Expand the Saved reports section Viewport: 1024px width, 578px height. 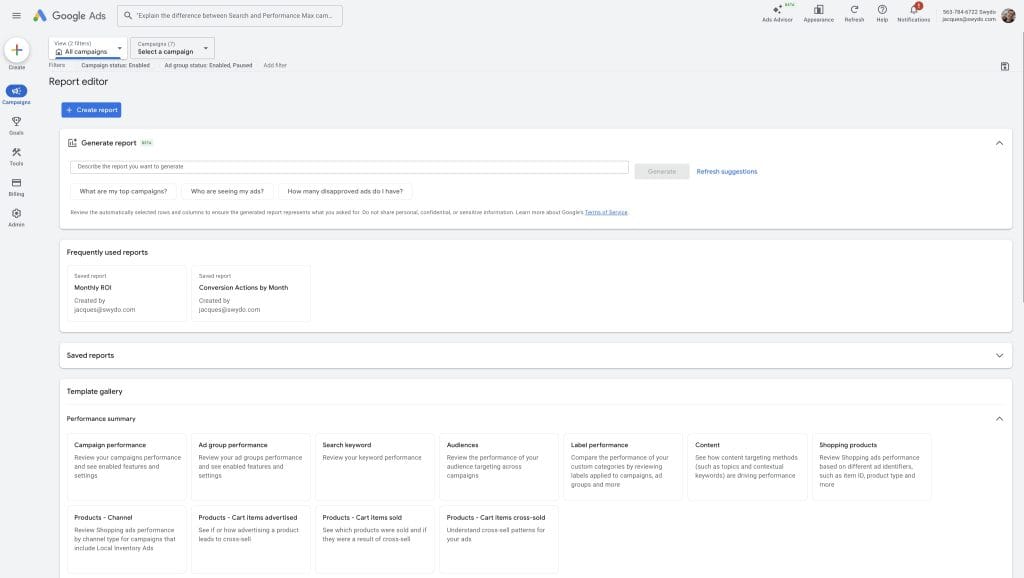point(999,355)
